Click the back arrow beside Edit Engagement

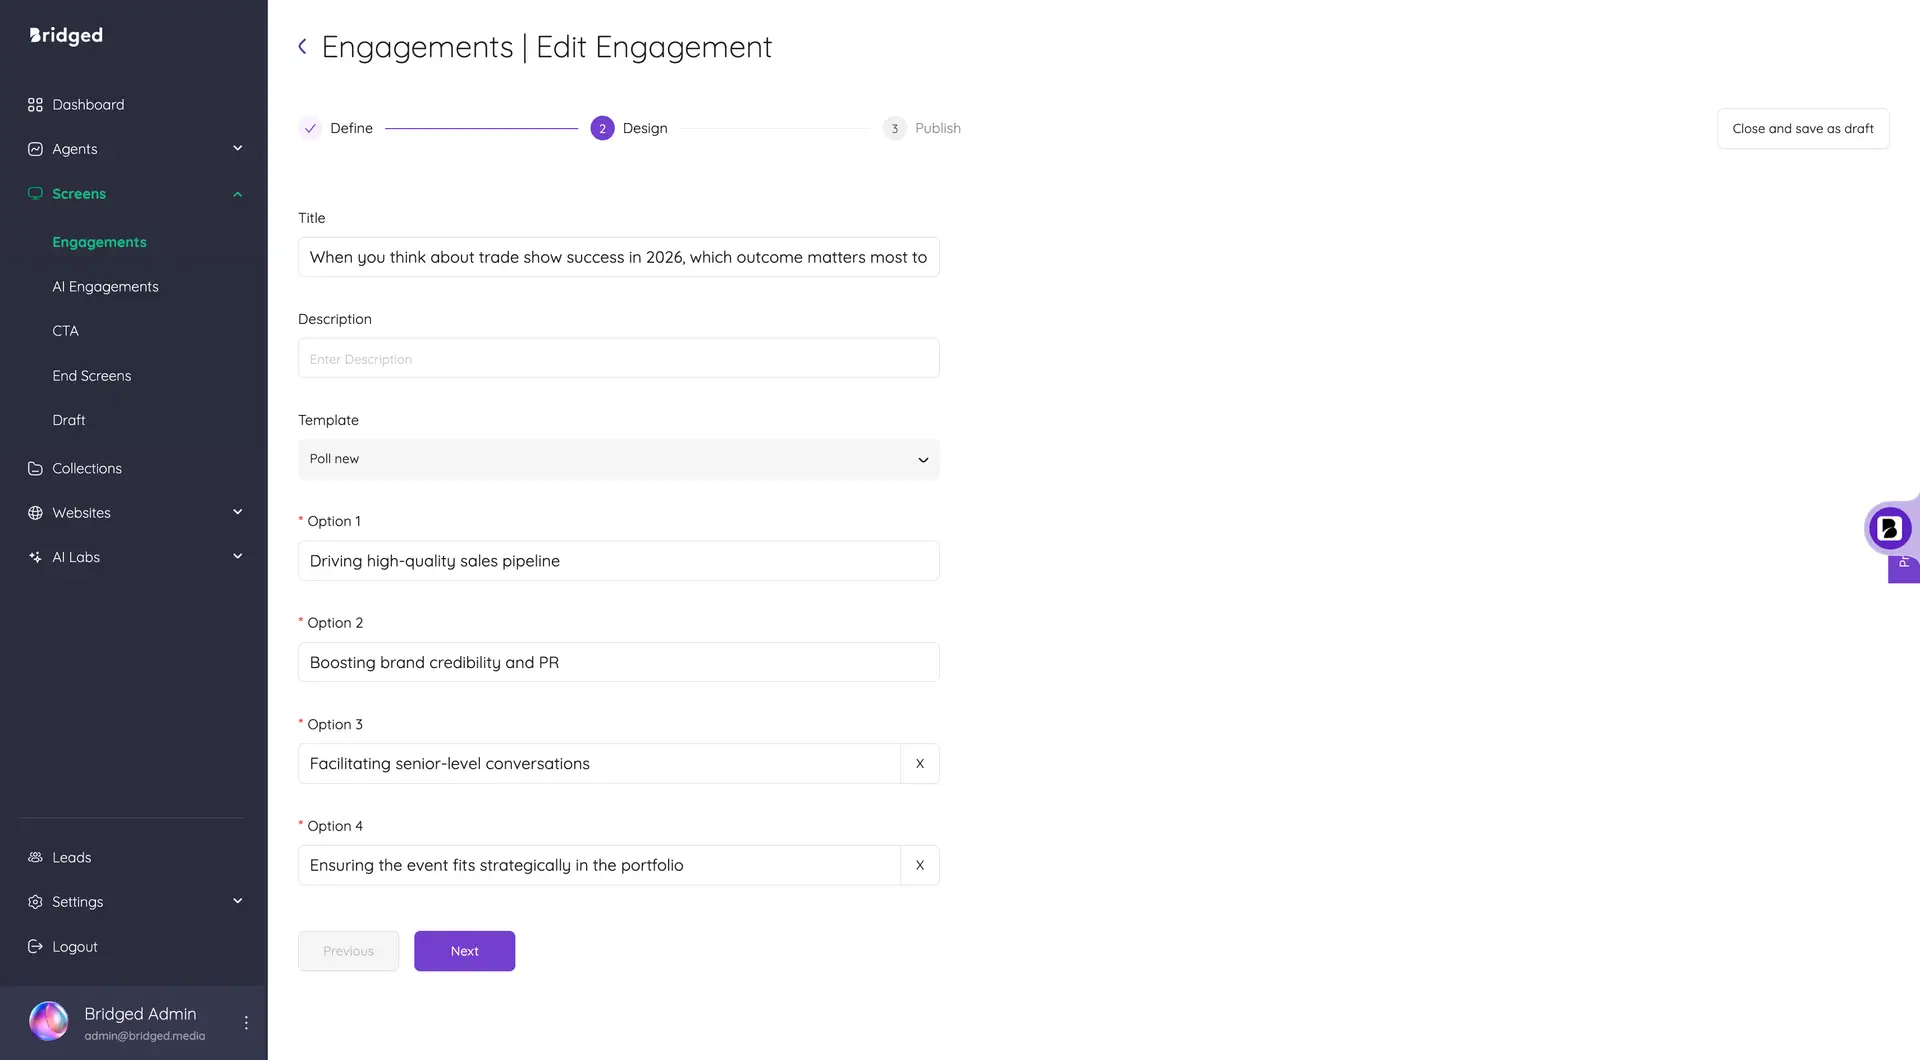[x=302, y=46]
